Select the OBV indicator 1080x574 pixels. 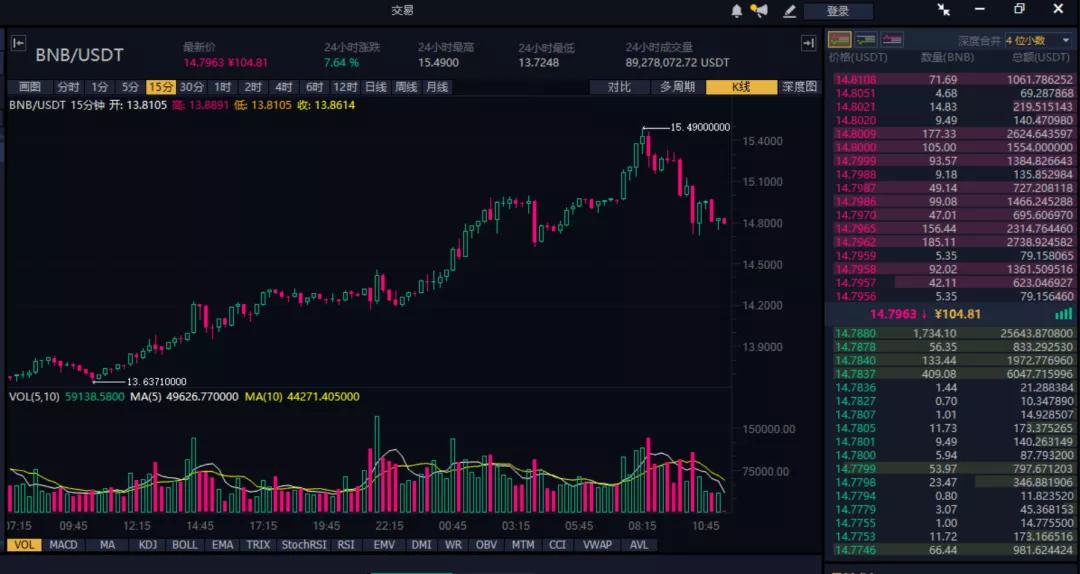(x=486, y=545)
